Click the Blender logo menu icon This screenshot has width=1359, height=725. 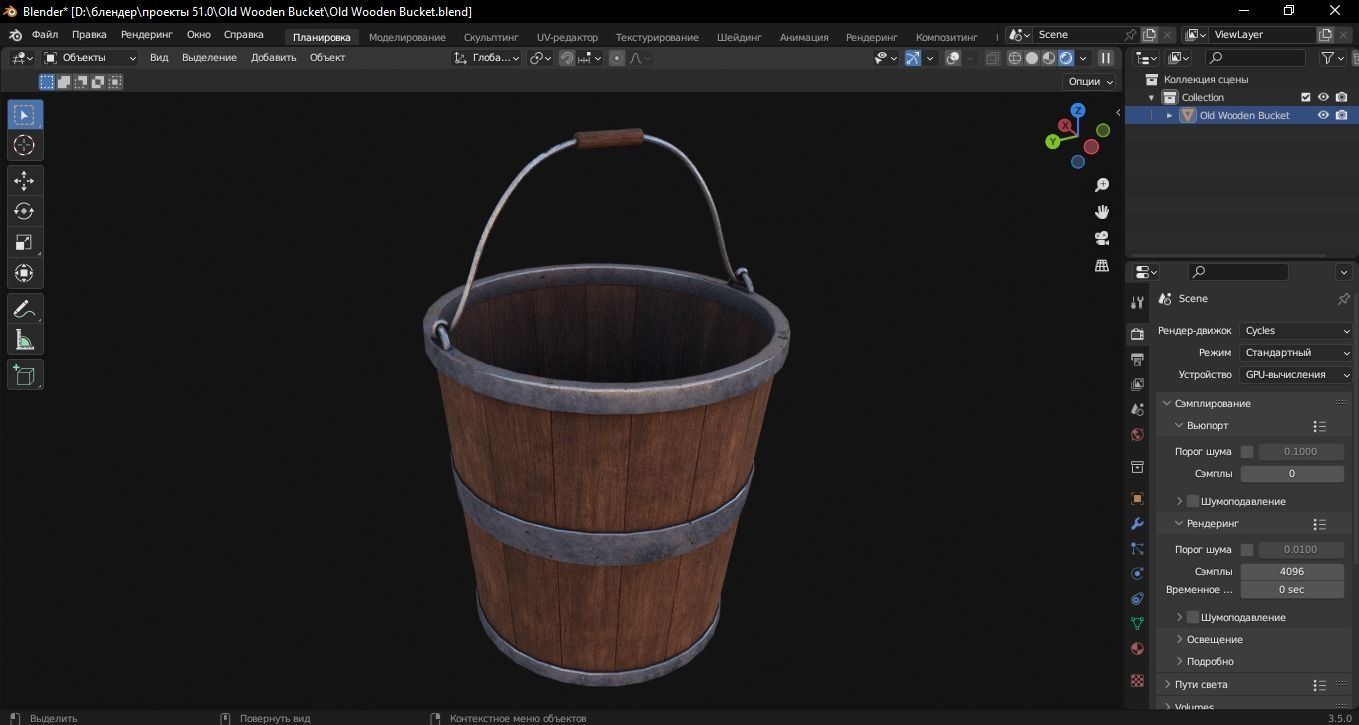coord(15,35)
